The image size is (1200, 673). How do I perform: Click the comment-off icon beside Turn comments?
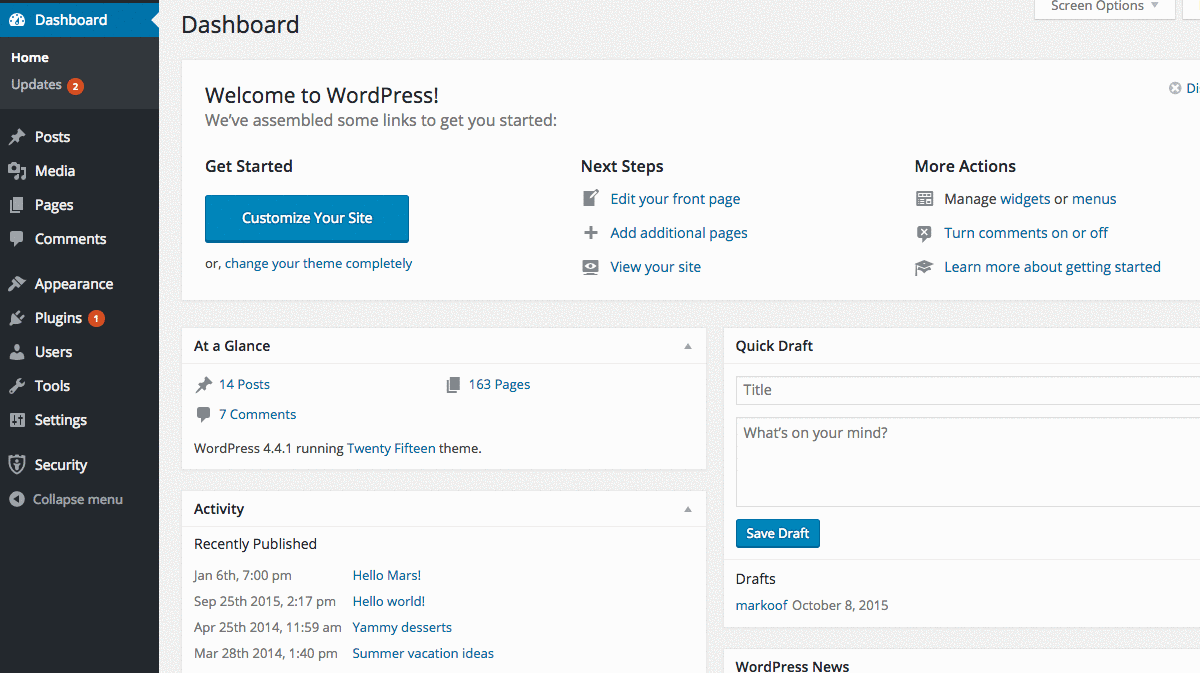pos(925,233)
